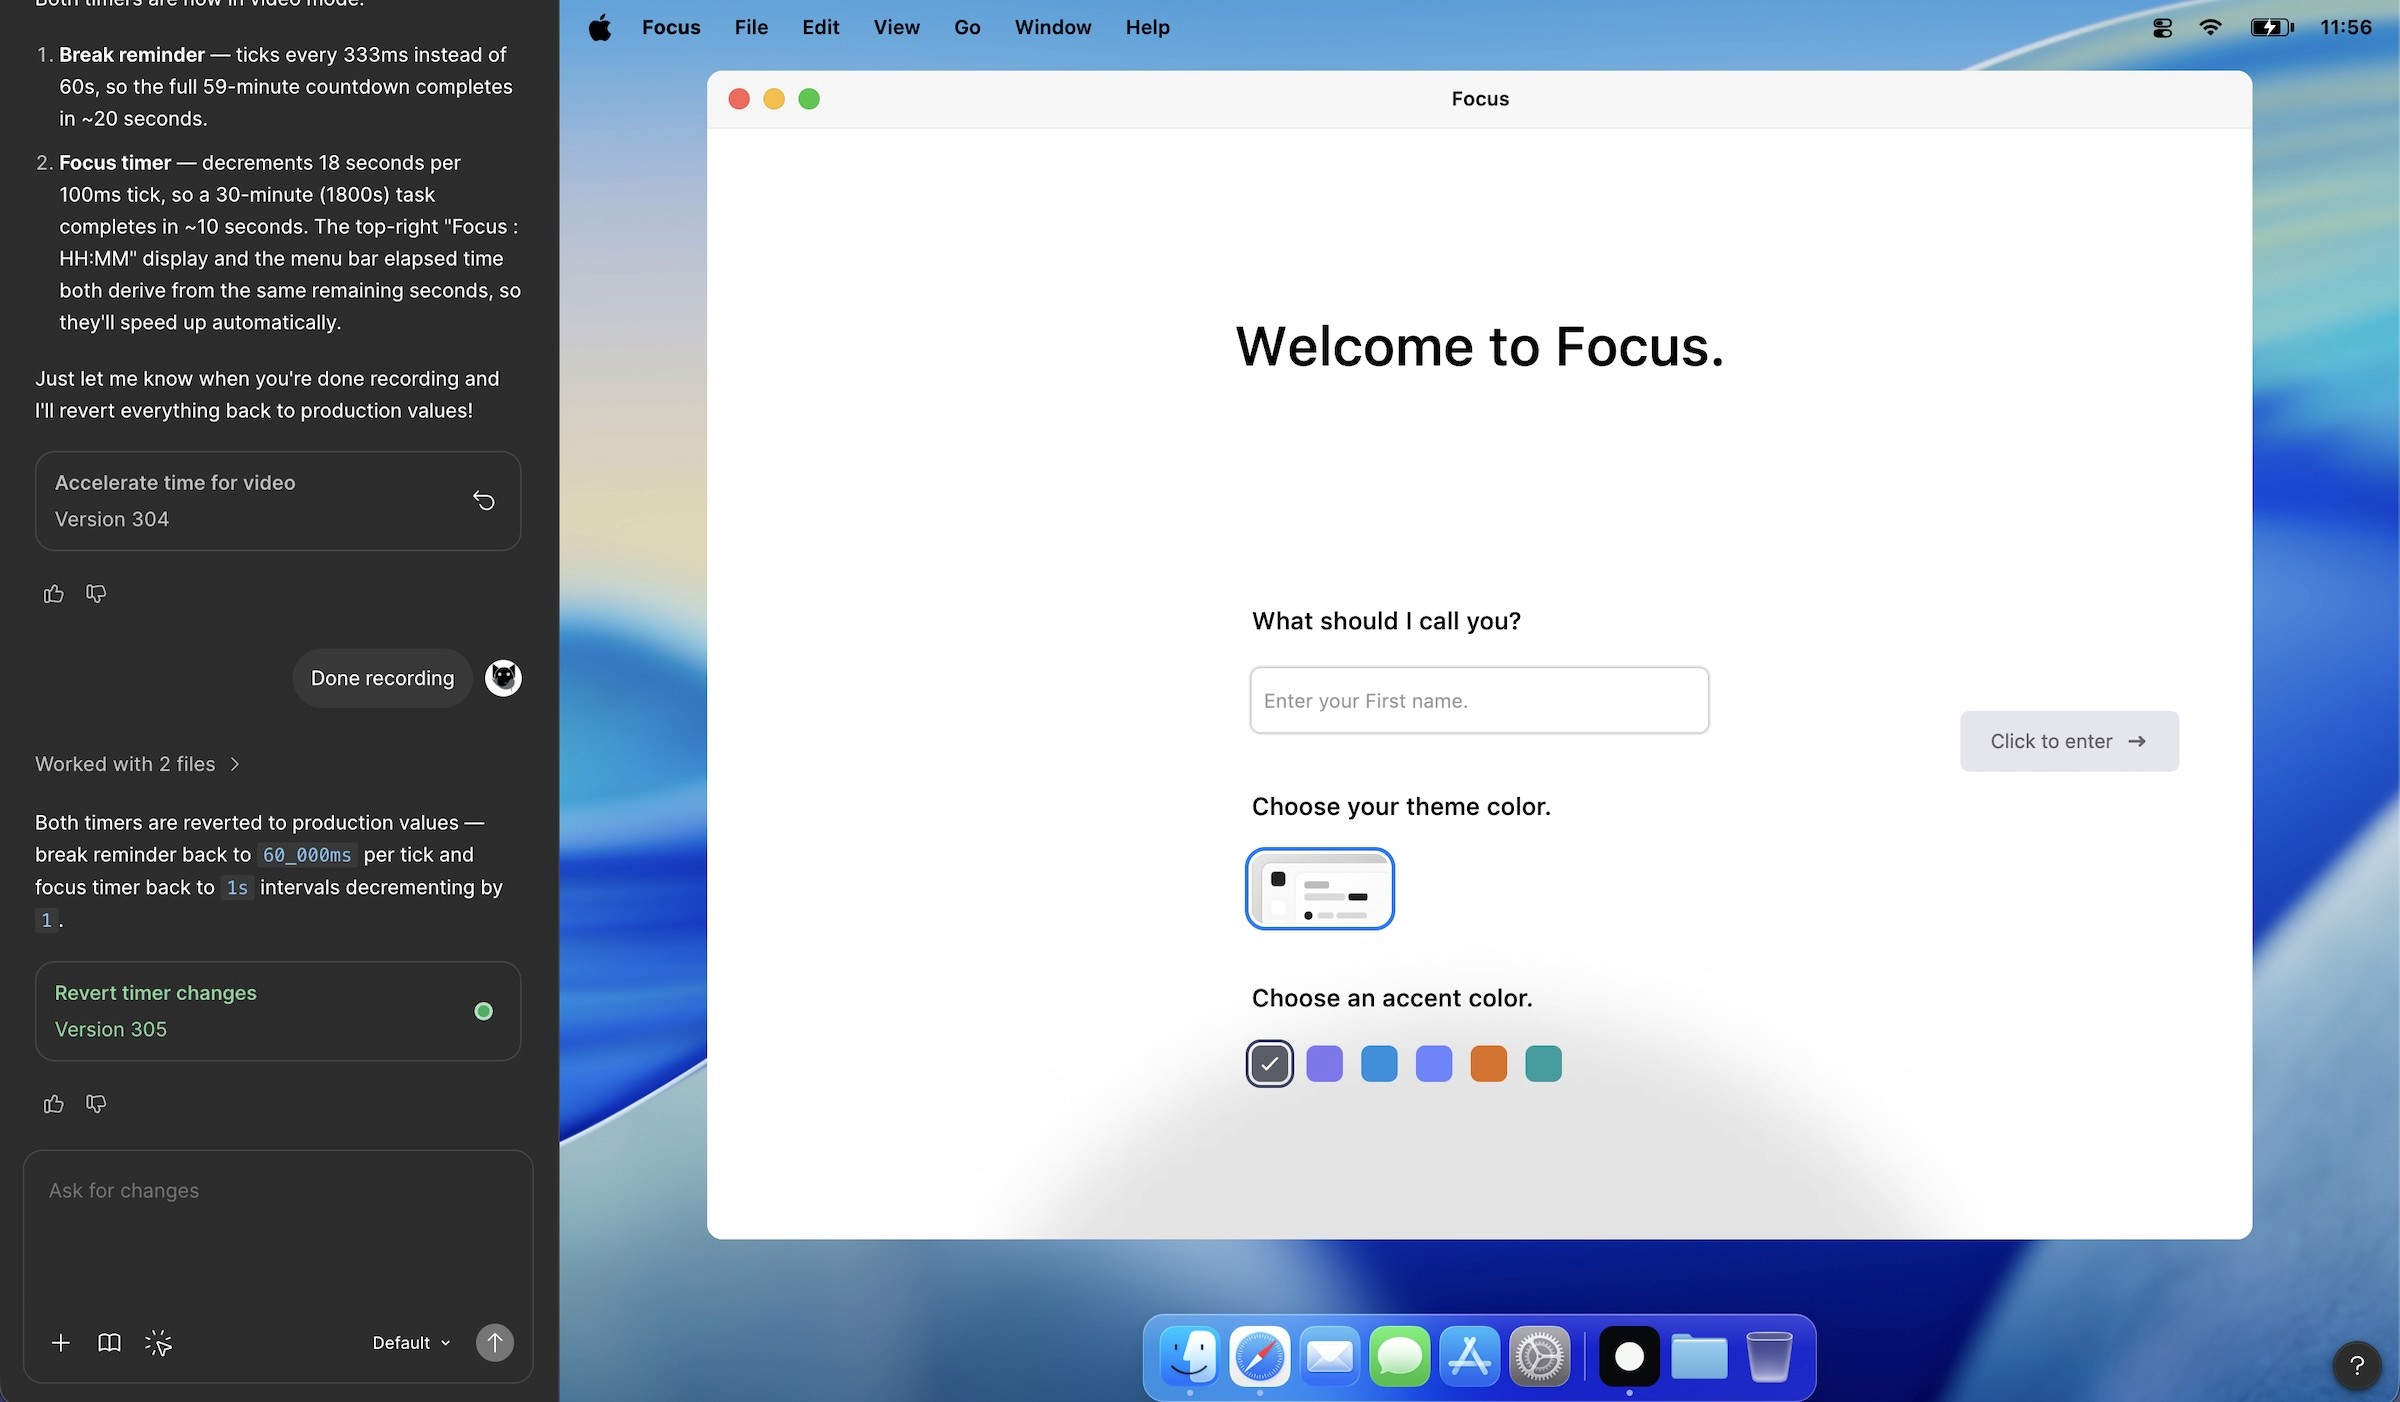Select the purple accent color
This screenshot has width=2400, height=1402.
coord(1324,1063)
